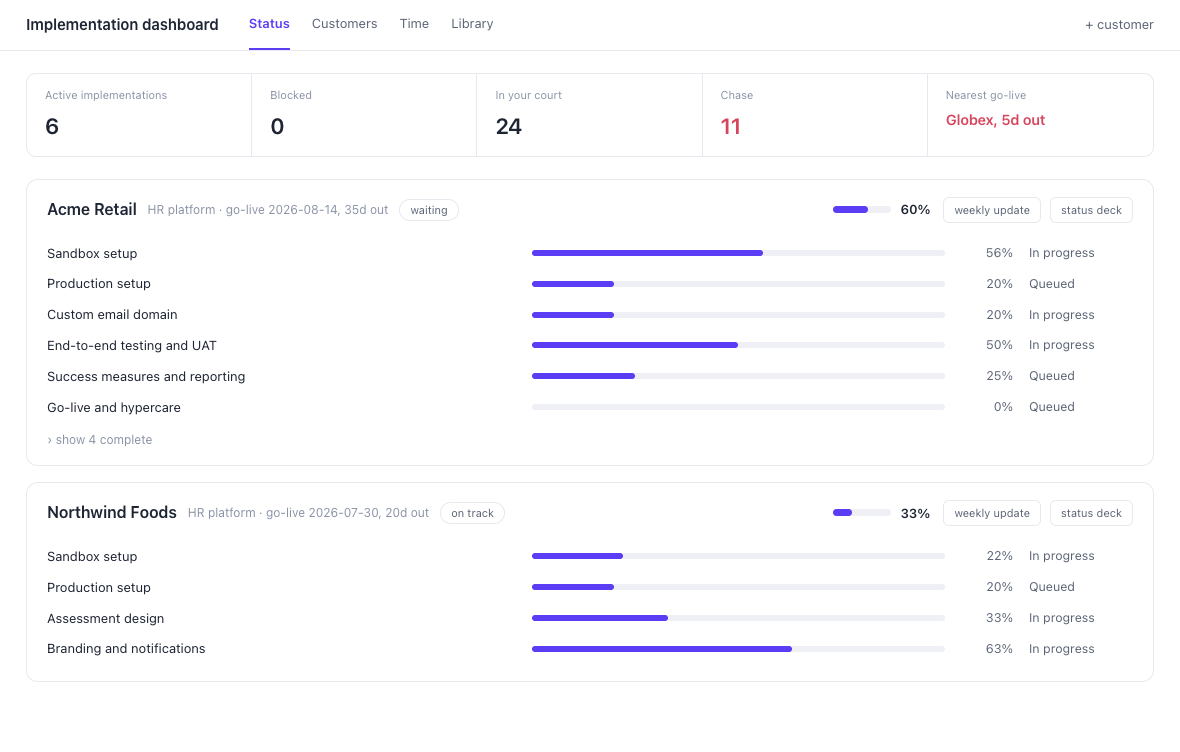Click the Northwind Foods heading
Viewport: 1180px width, 752px height.
click(x=111, y=513)
